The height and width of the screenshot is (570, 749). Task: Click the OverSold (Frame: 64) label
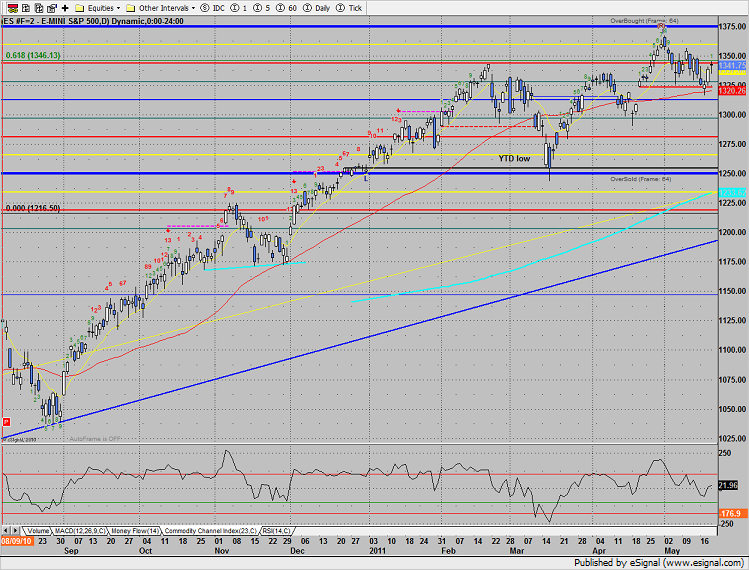point(641,179)
